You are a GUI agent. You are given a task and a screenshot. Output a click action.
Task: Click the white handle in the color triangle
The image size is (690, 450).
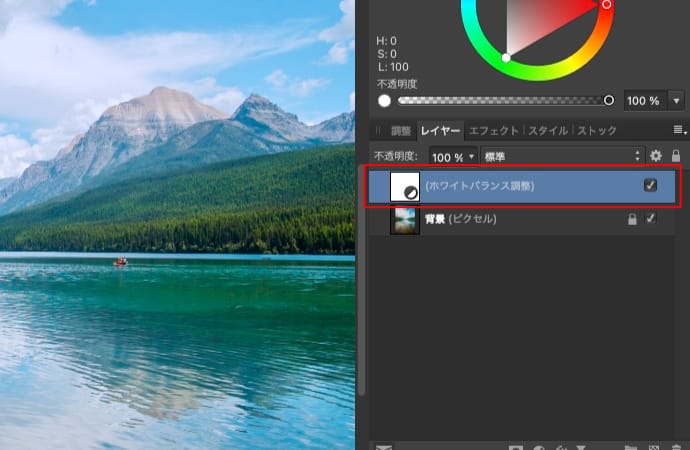tap(506, 58)
